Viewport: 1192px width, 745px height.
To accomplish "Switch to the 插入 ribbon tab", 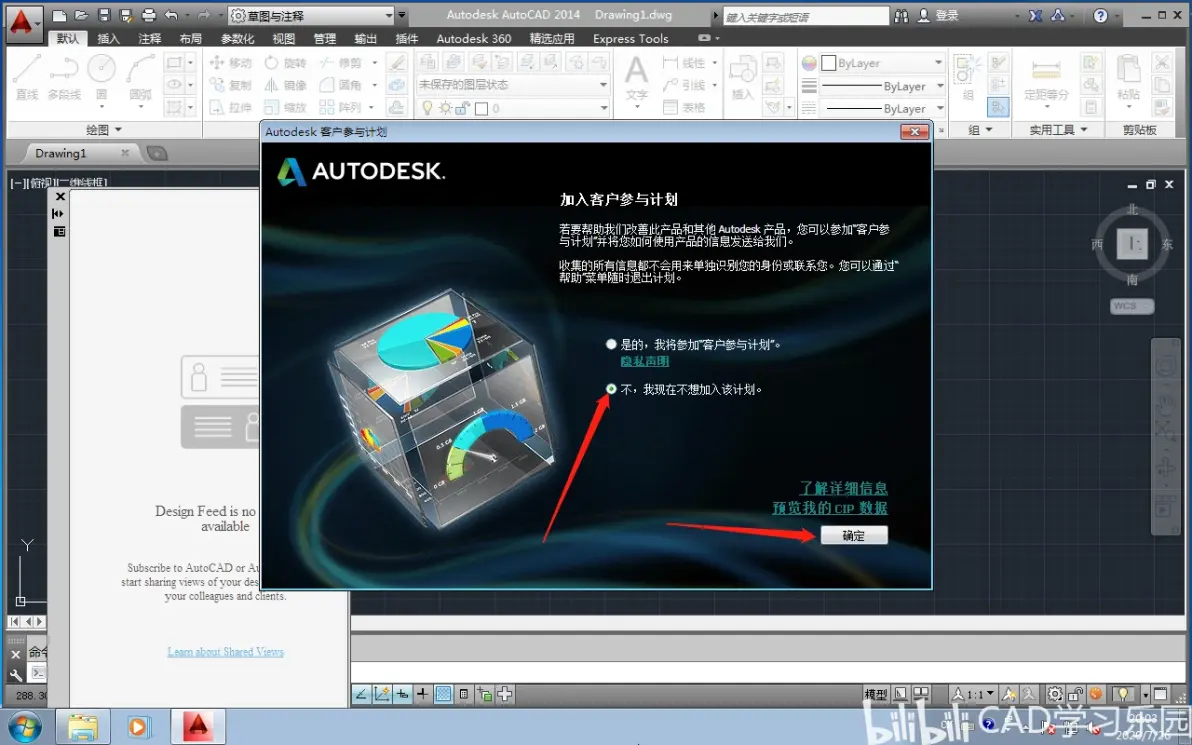I will point(108,38).
